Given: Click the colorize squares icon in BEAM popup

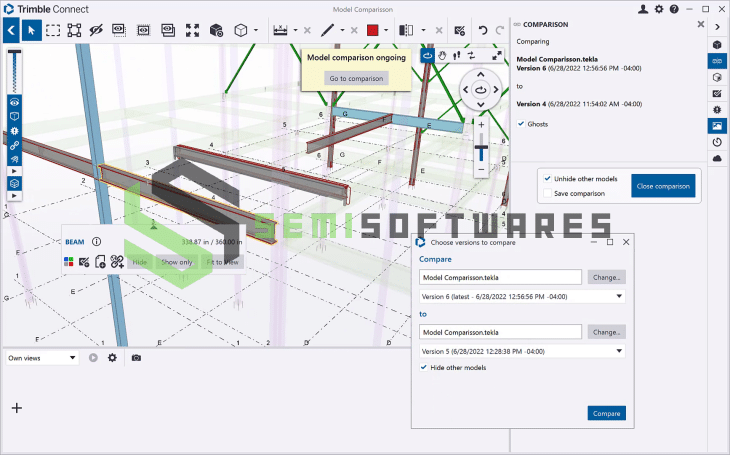Looking at the screenshot, I should coord(68,262).
